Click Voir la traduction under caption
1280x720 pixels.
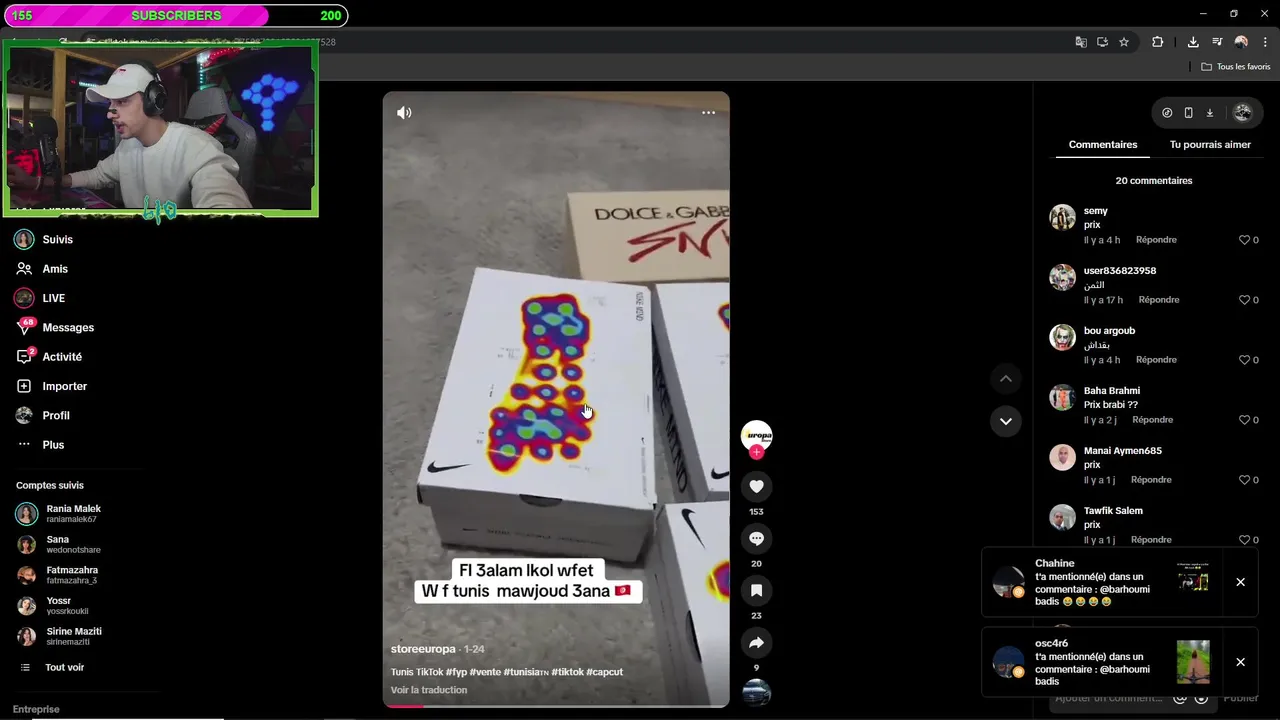click(x=429, y=690)
